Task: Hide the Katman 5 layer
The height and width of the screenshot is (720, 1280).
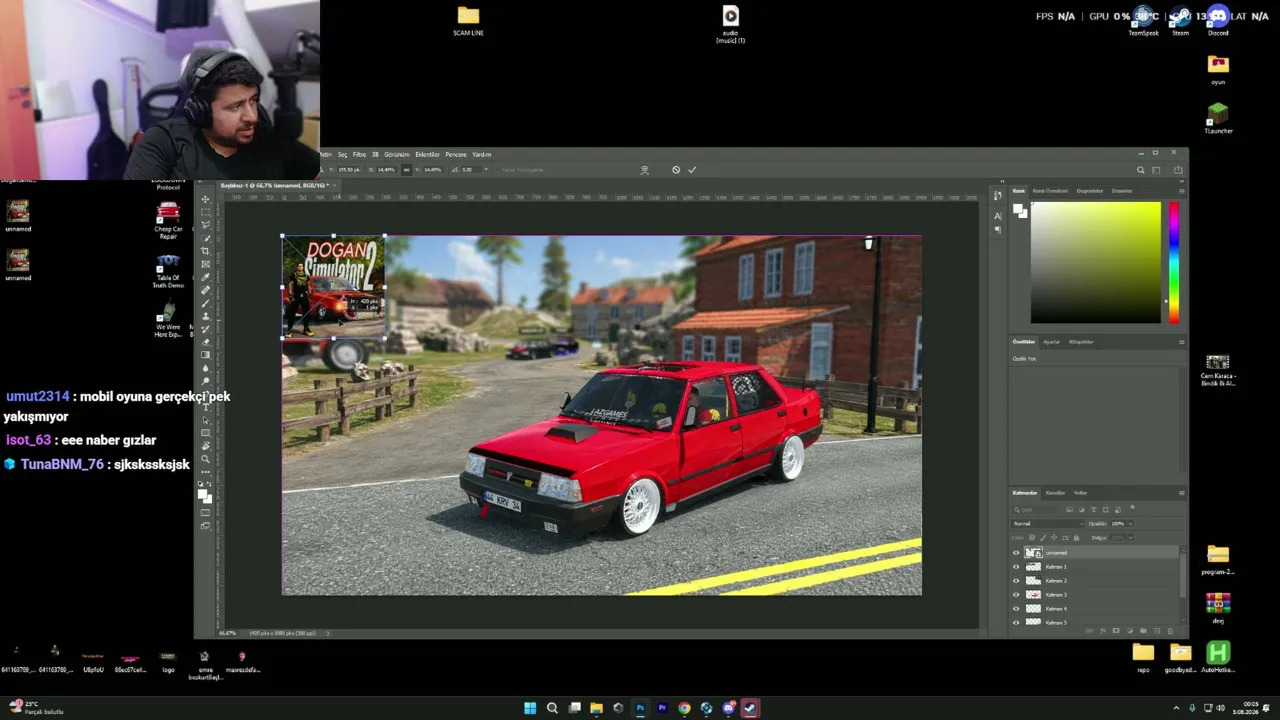Action: coord(1016,623)
